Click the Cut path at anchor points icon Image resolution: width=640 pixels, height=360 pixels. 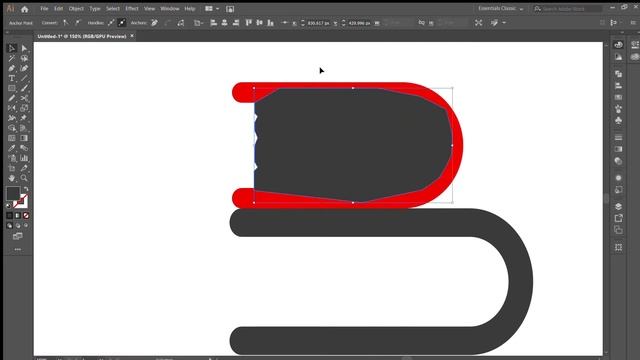tap(181, 23)
